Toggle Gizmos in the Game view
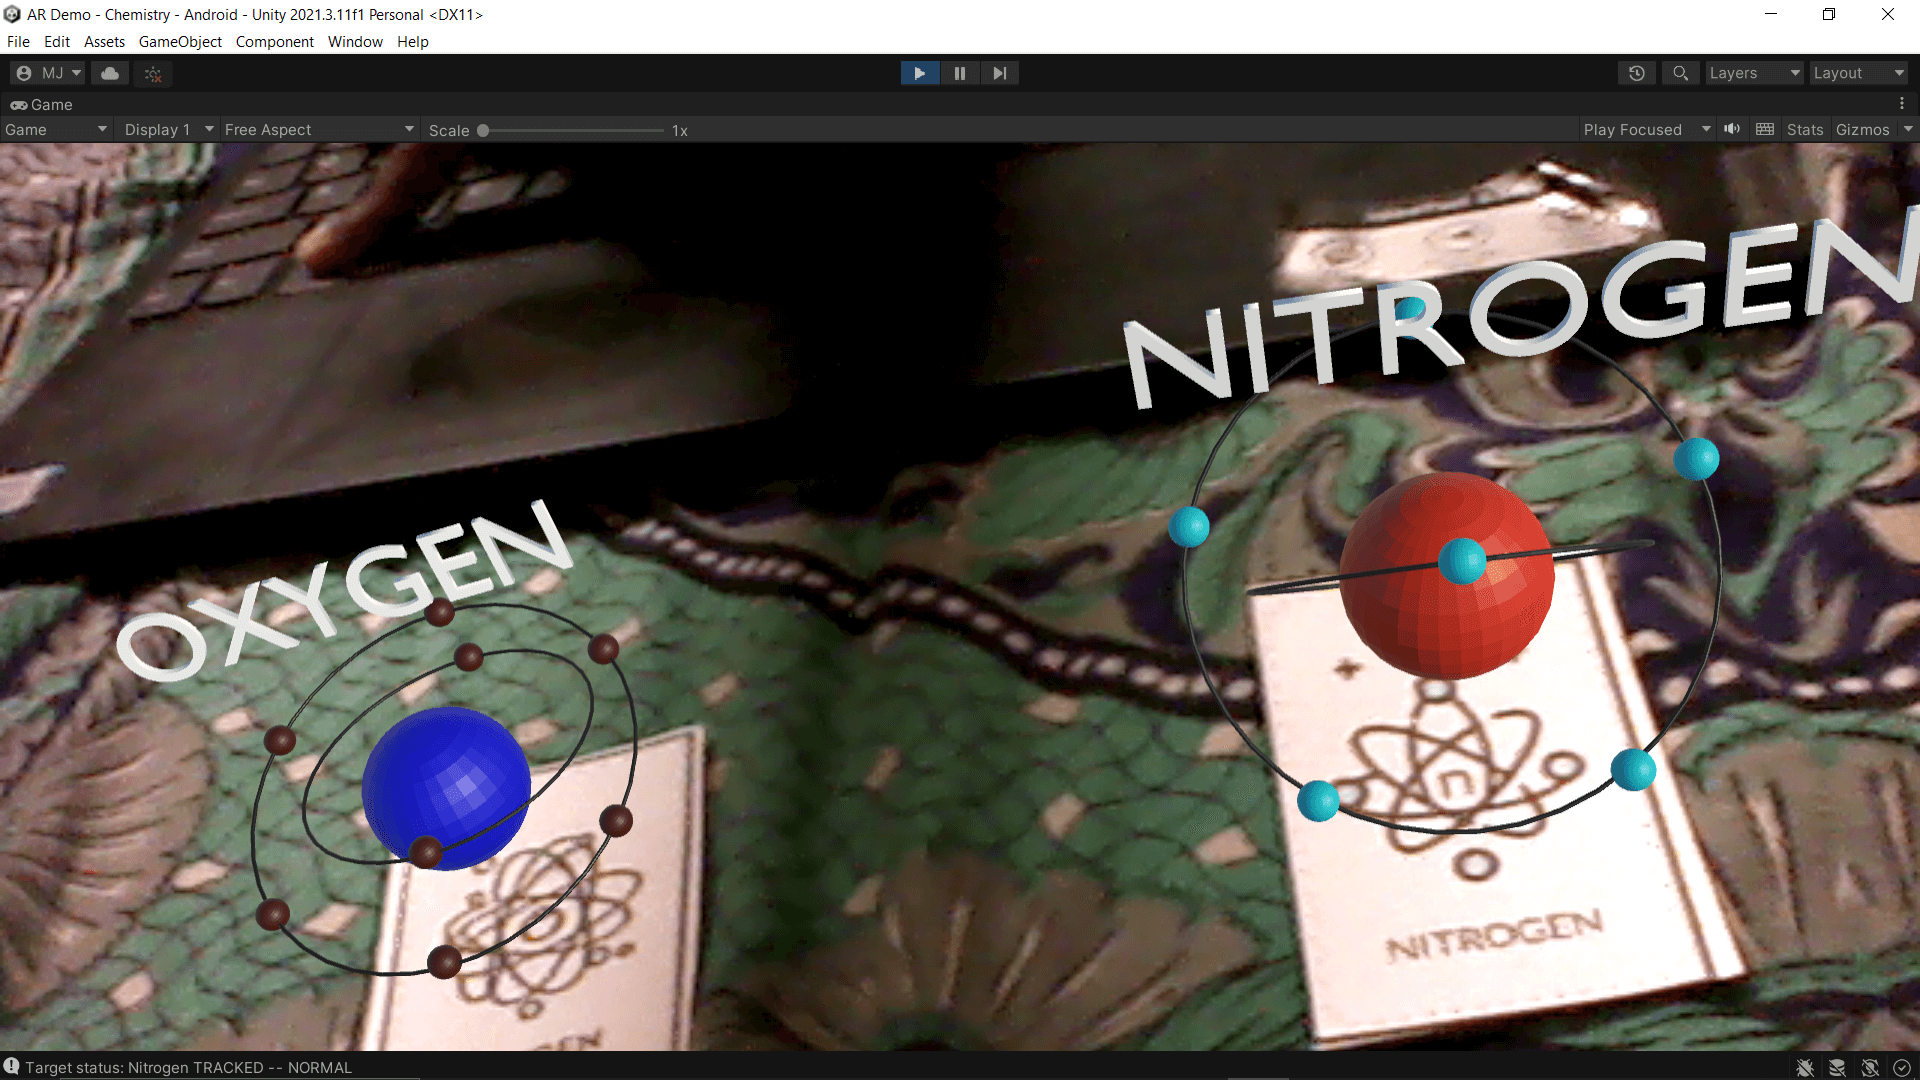The height and width of the screenshot is (1080, 1920). [x=1862, y=130]
